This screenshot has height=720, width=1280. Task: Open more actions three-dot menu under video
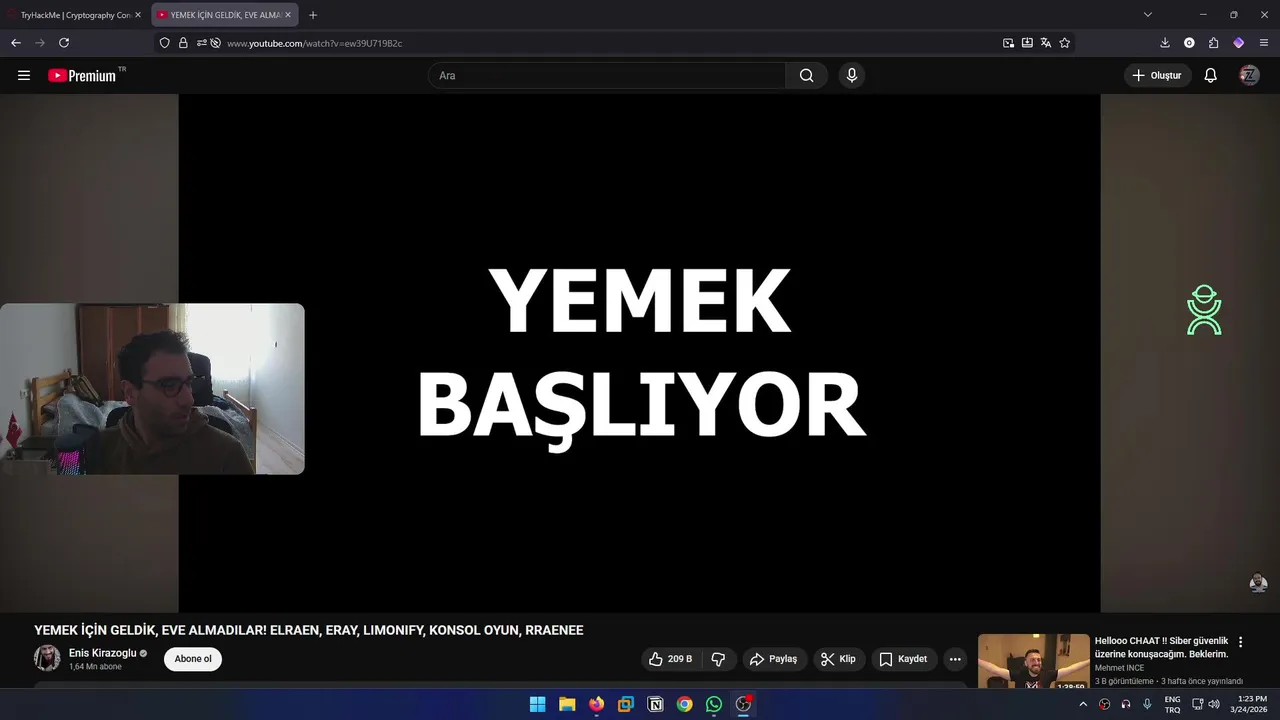955,659
